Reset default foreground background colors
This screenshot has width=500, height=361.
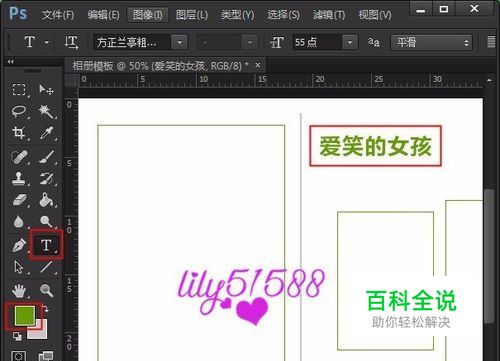[x=17, y=337]
